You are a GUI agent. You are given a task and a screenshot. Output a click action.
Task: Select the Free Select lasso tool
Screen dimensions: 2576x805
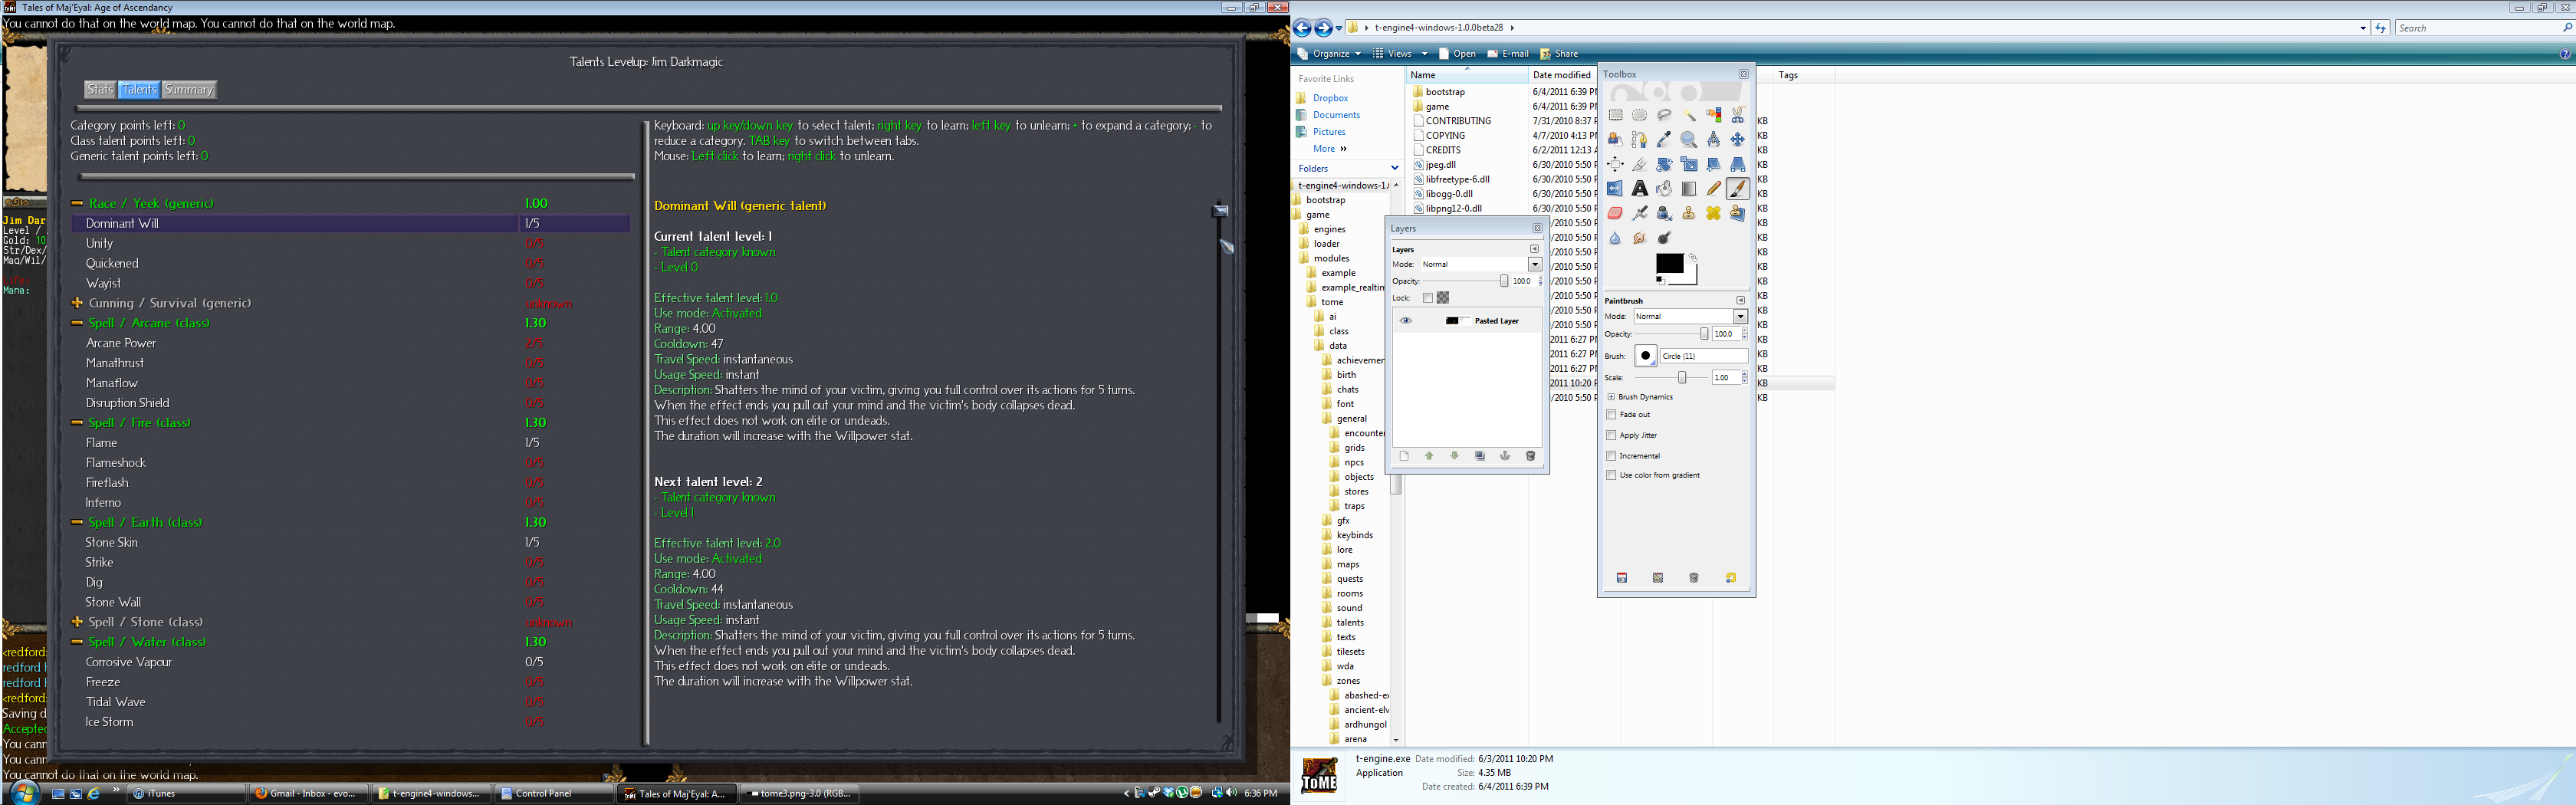pyautogui.click(x=1664, y=115)
